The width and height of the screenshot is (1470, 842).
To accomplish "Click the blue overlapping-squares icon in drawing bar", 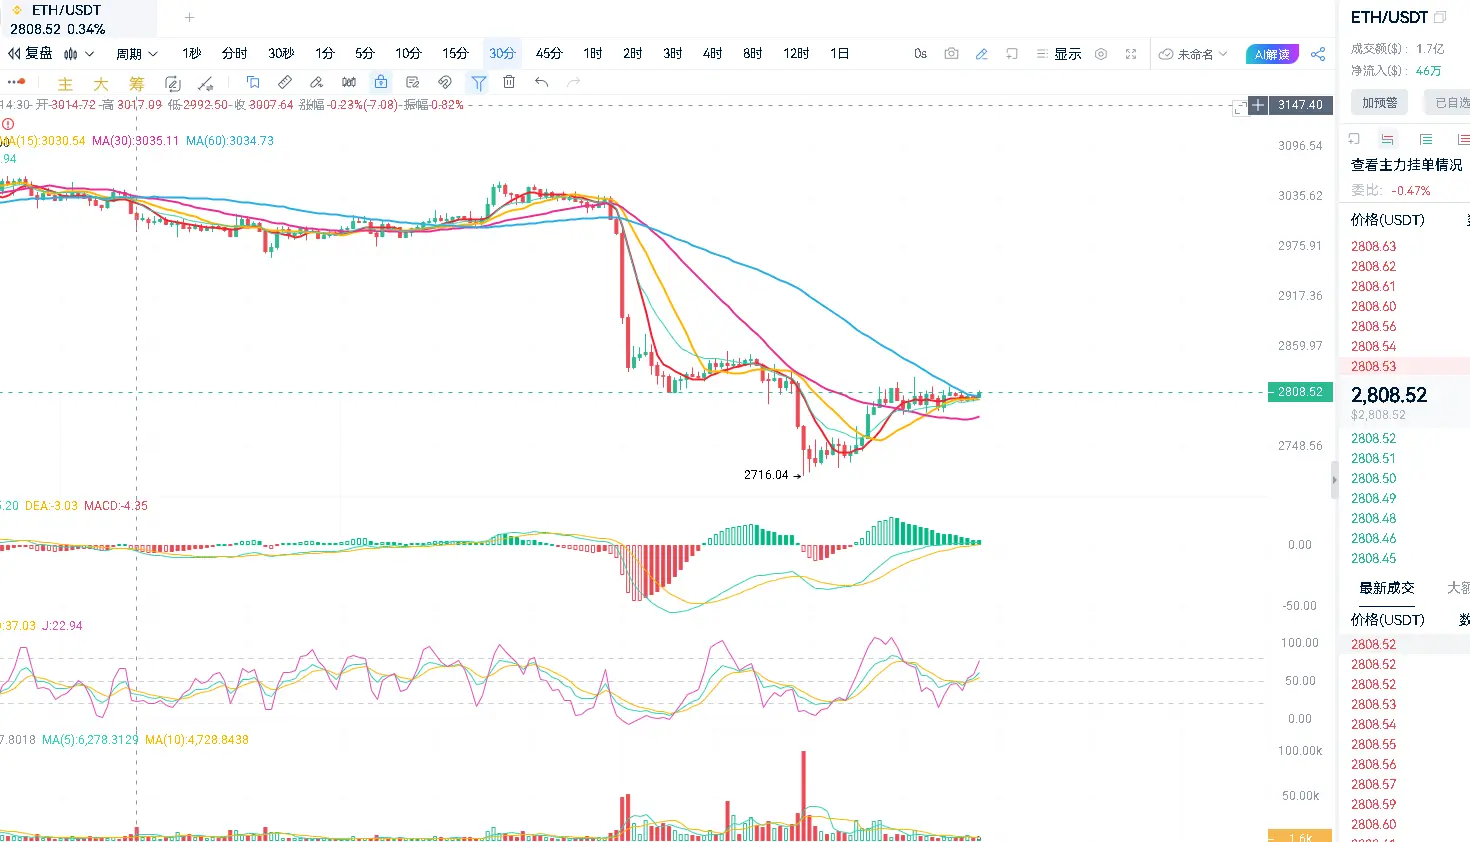I will (253, 82).
